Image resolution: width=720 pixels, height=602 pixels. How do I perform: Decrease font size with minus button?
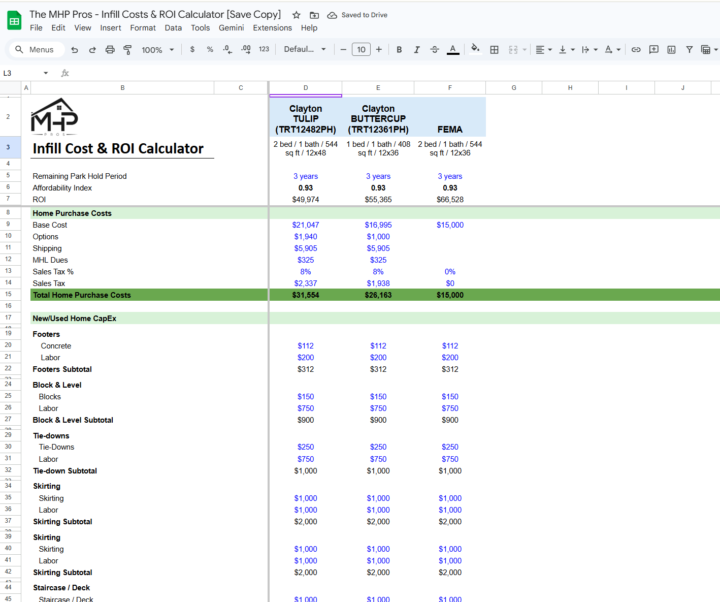[x=343, y=49]
